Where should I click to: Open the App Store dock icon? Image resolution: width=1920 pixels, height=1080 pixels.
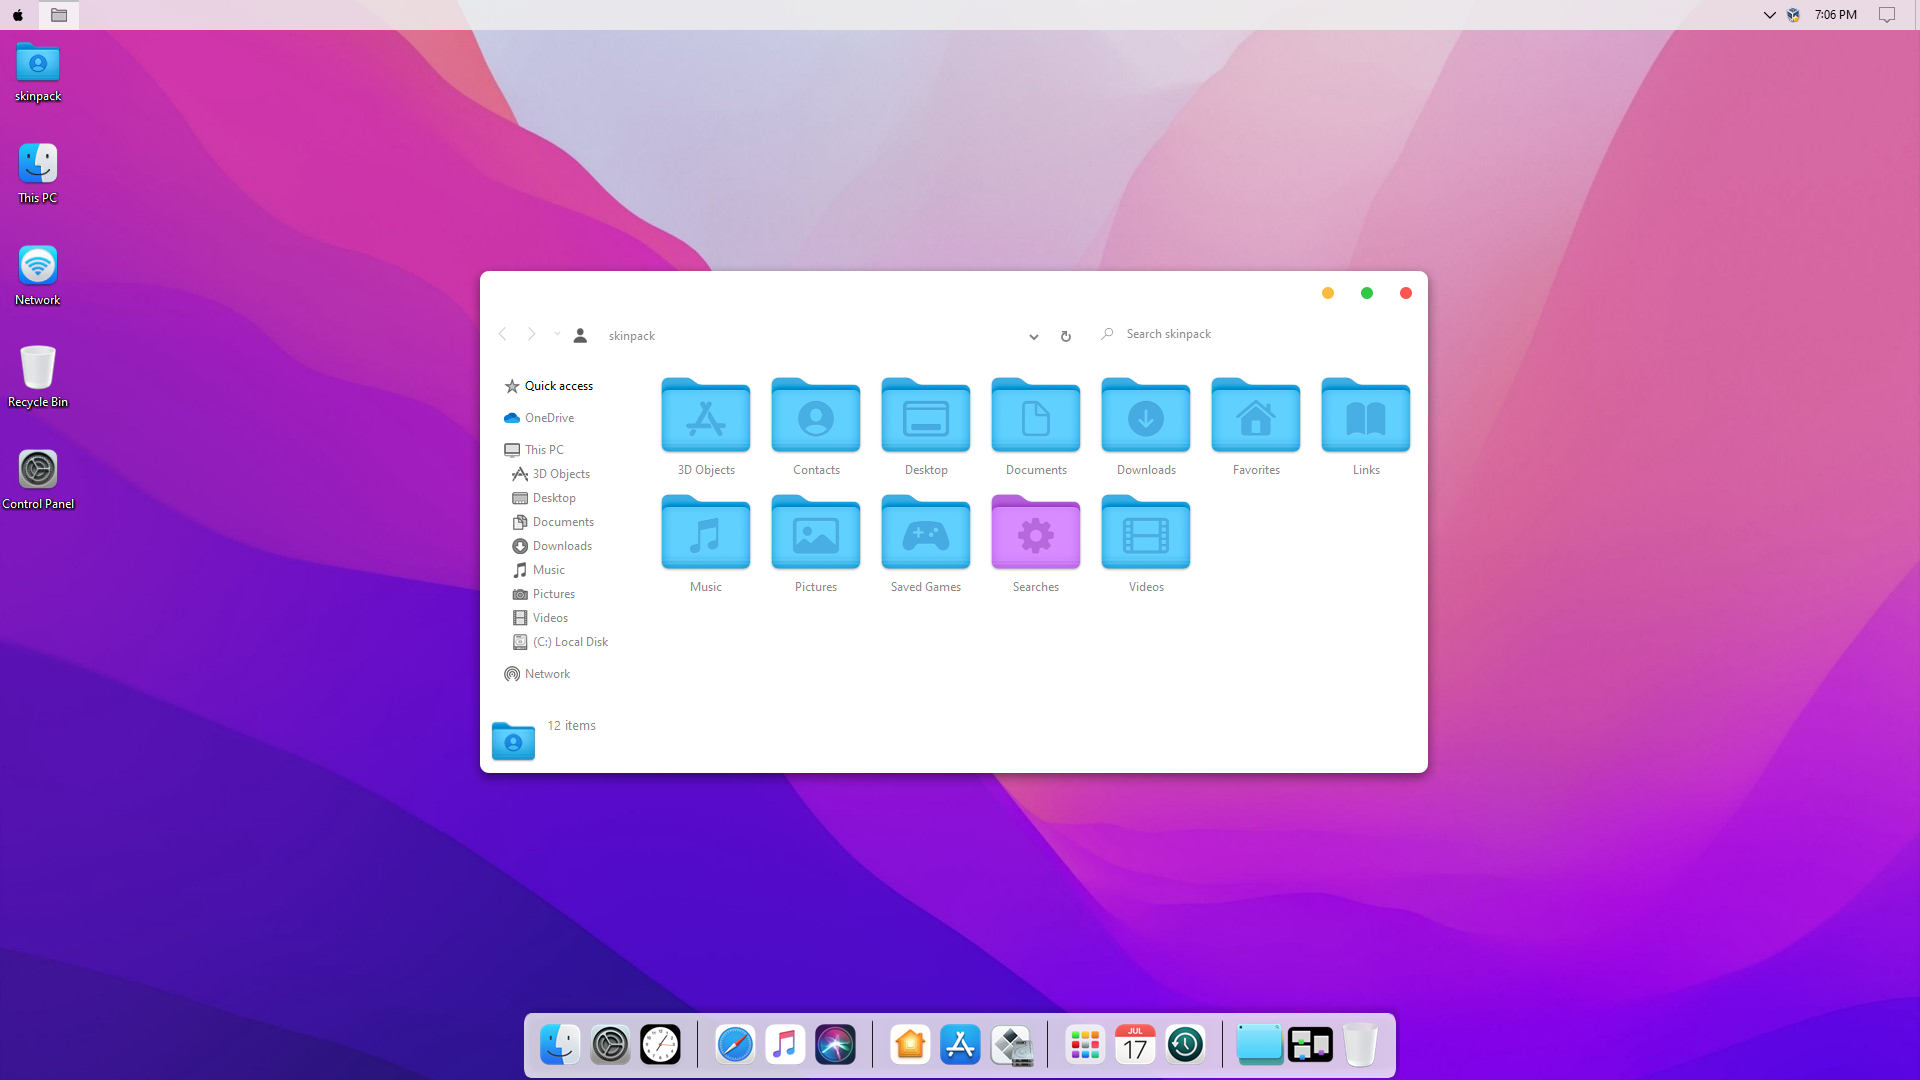click(960, 1045)
